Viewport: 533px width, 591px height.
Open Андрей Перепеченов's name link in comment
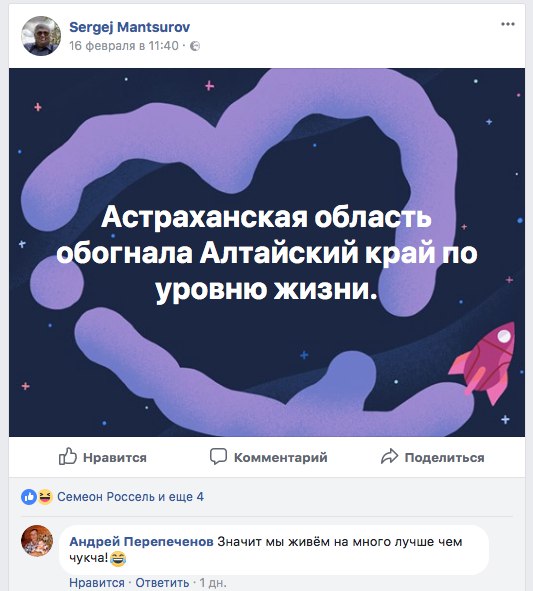pyautogui.click(x=141, y=542)
